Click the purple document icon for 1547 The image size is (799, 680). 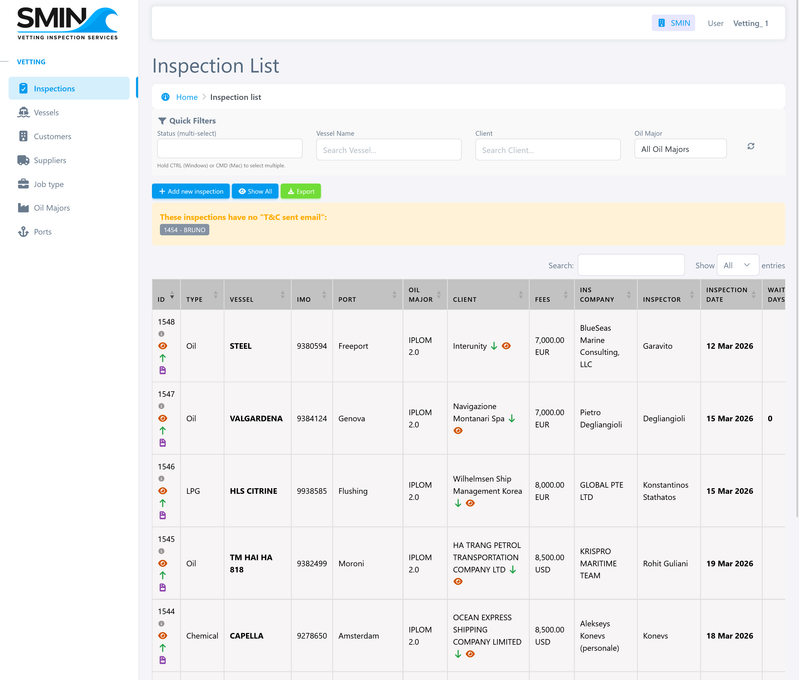(x=163, y=442)
